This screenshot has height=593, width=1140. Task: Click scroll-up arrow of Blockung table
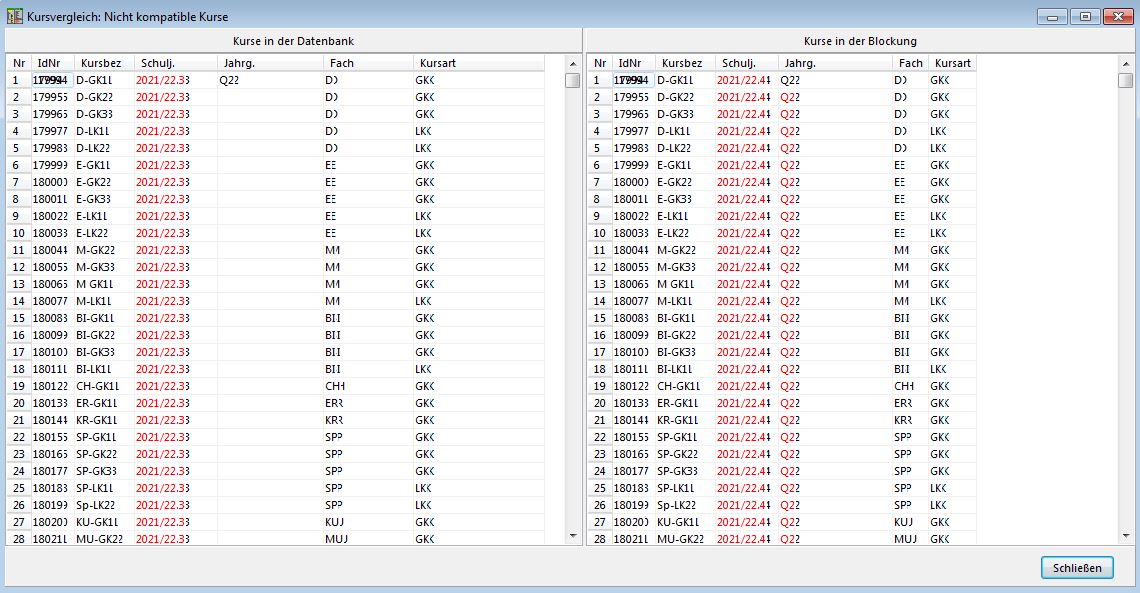pyautogui.click(x=1125, y=64)
